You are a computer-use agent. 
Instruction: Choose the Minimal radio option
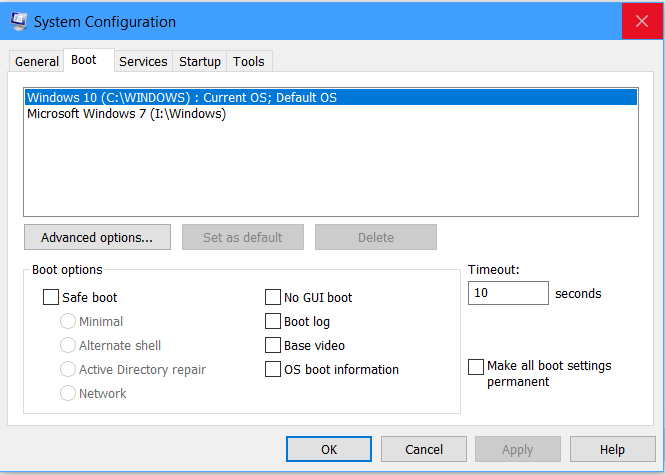click(68, 321)
